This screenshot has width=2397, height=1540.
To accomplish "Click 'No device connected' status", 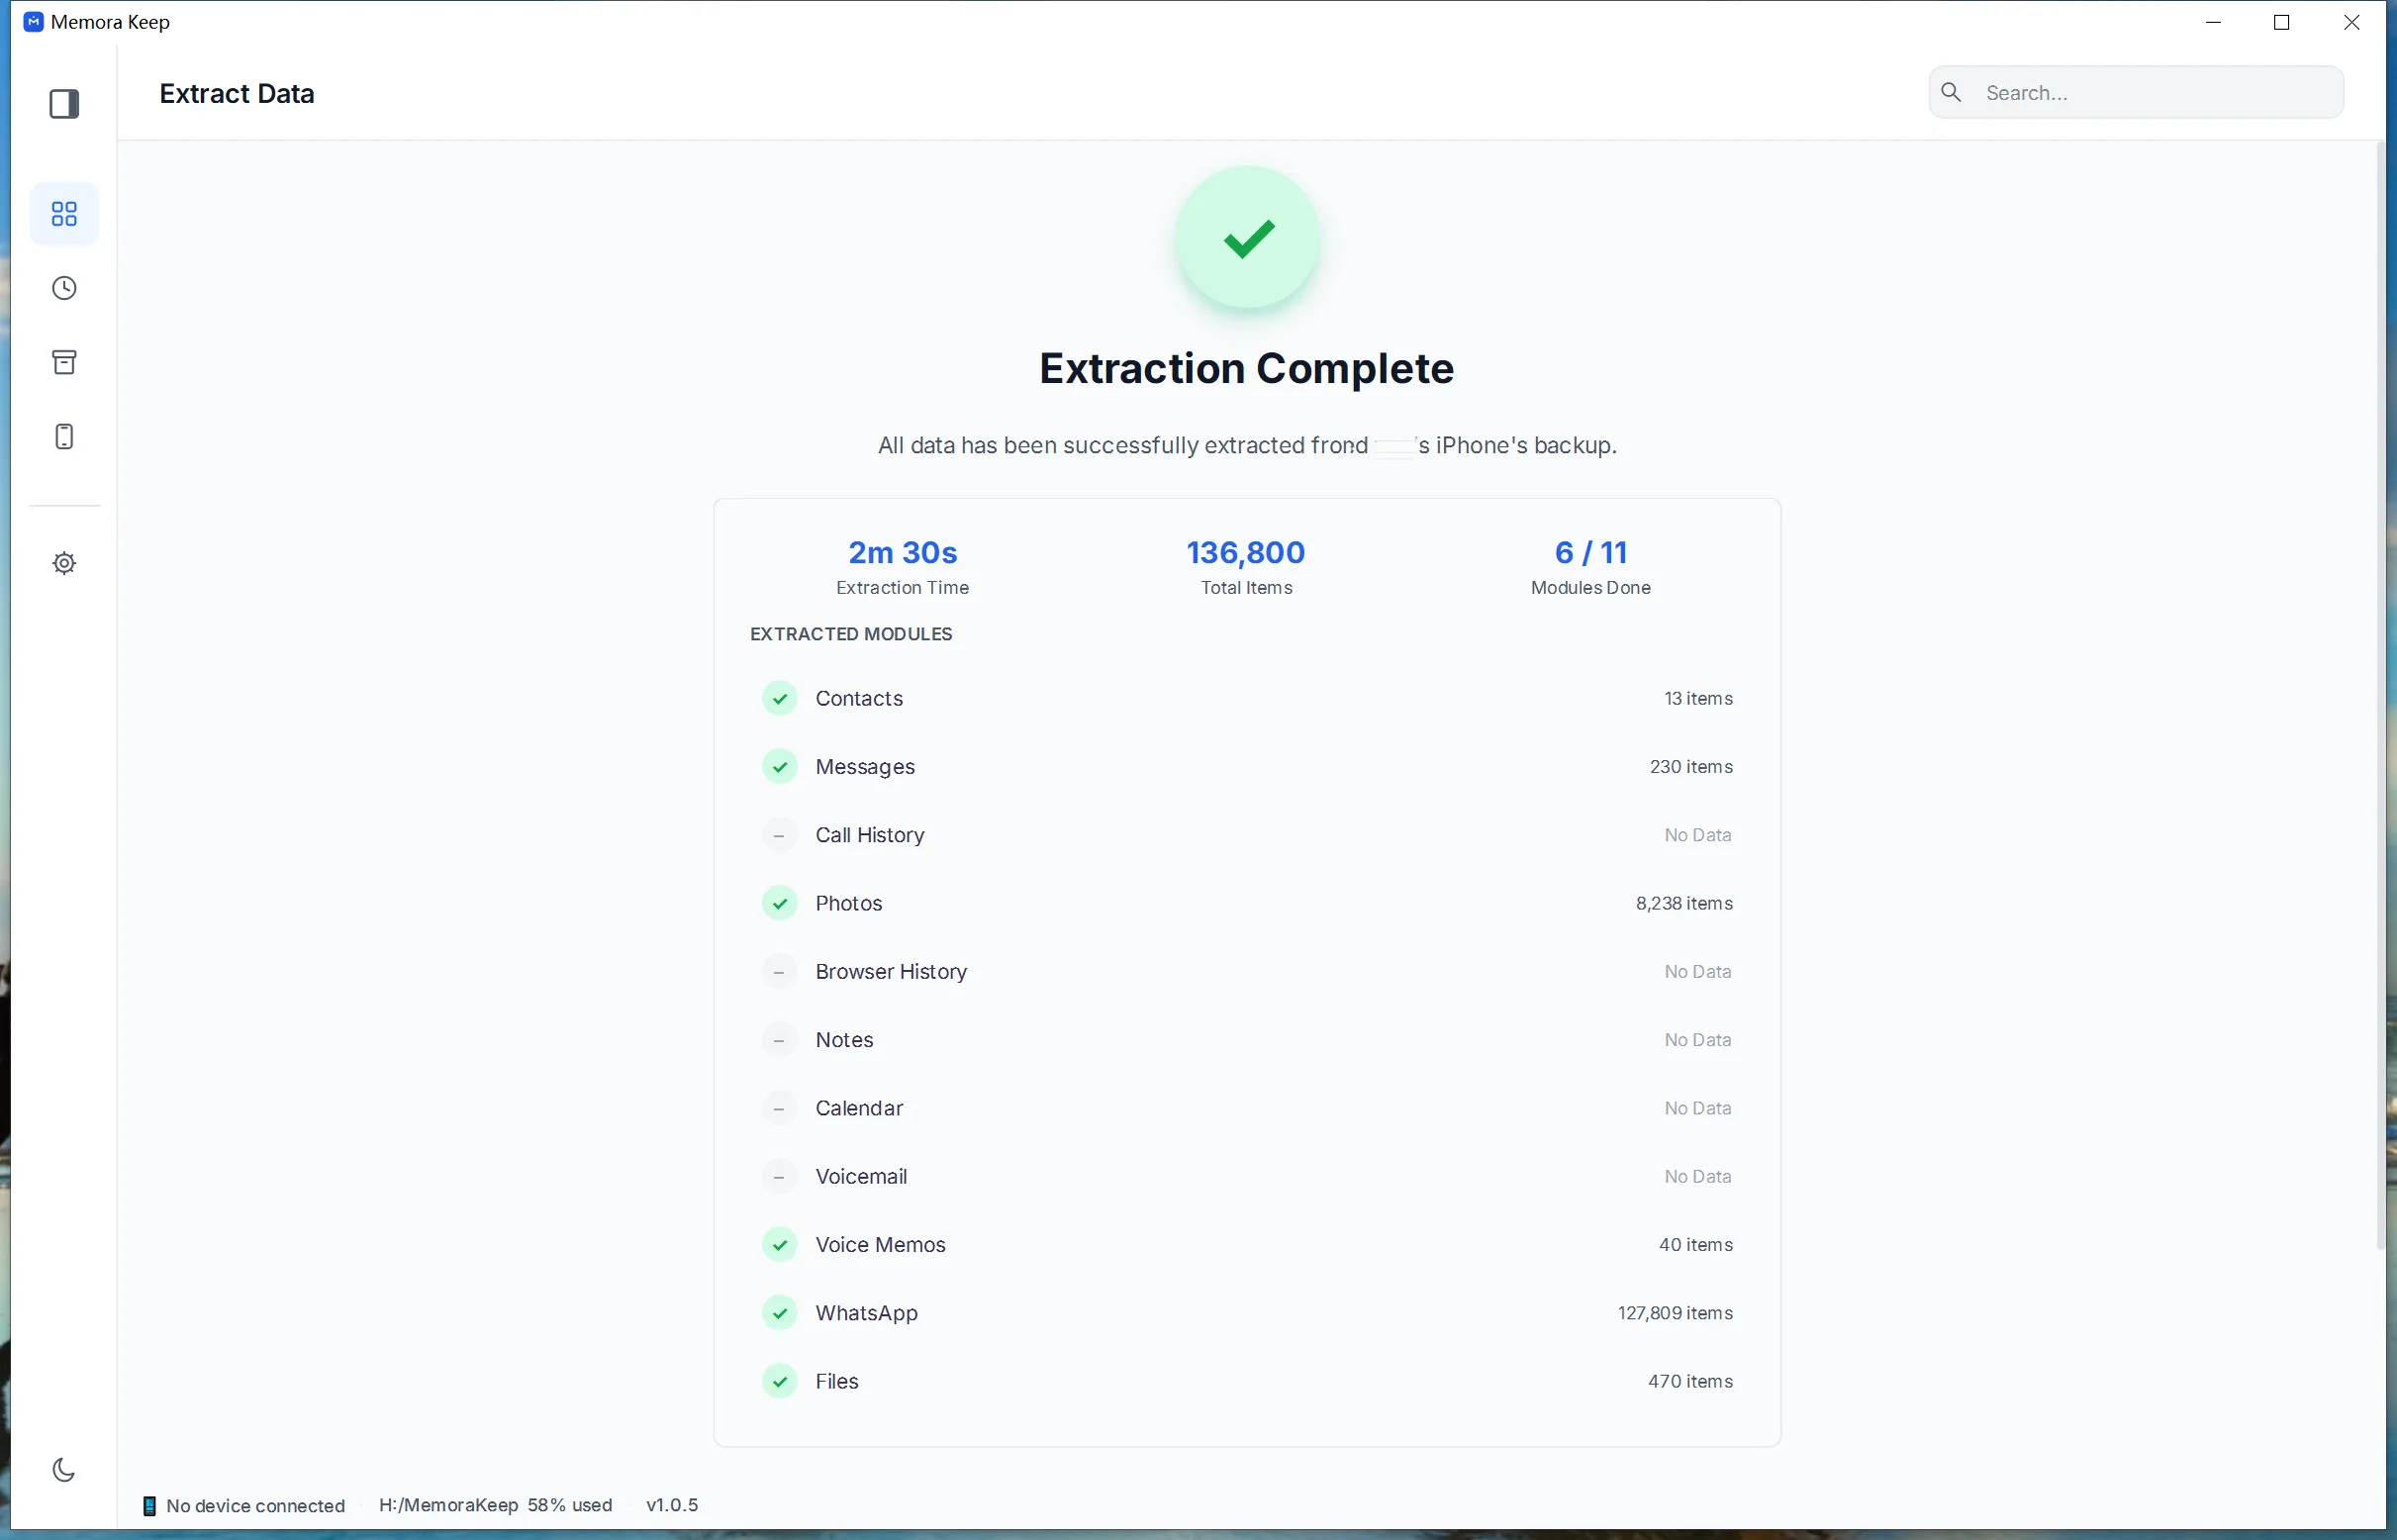I will coord(255,1506).
